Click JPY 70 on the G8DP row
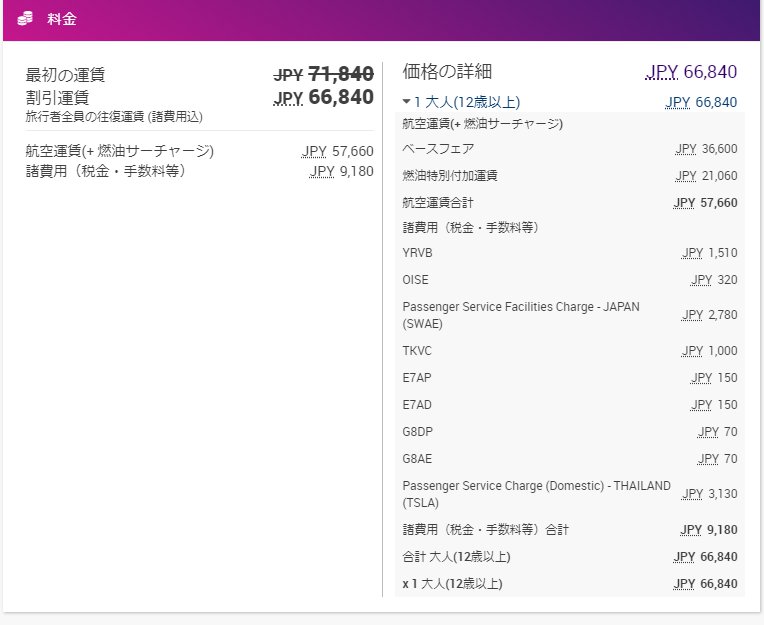 tap(717, 432)
